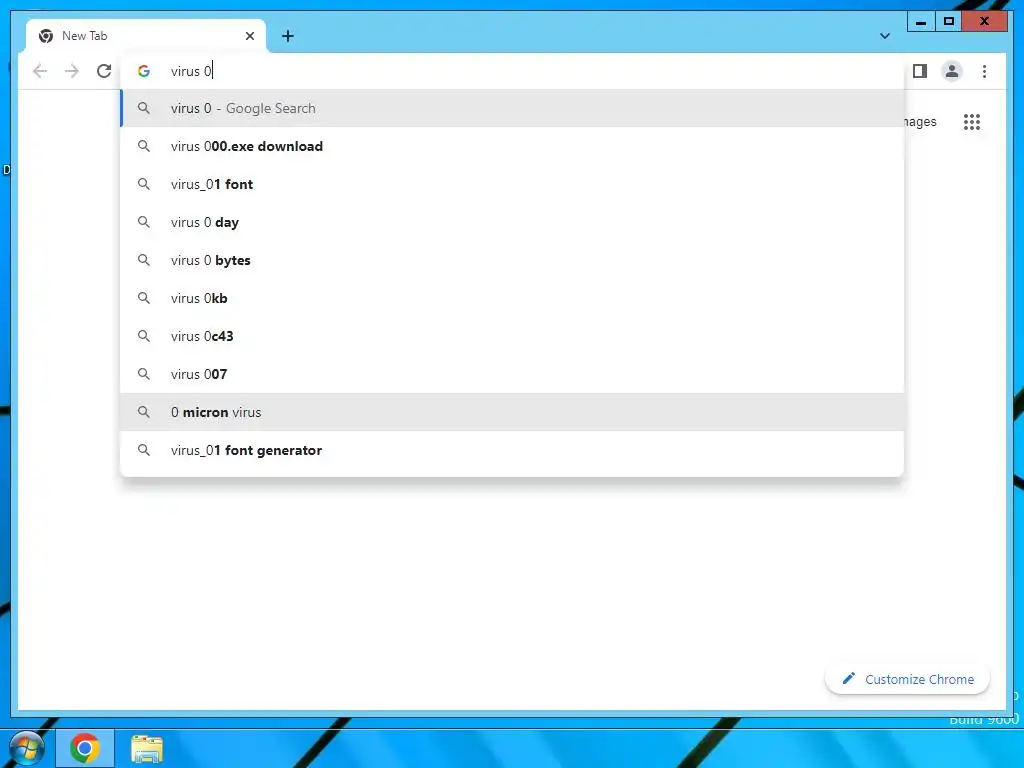Choose the 'virus 0 bytes' suggestion

[x=512, y=260]
